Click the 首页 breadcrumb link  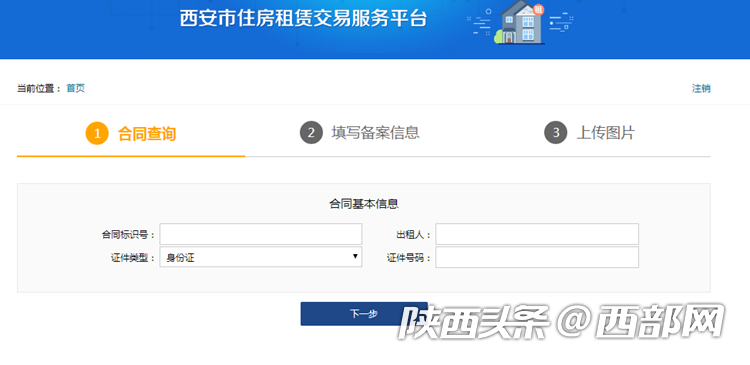pyautogui.click(x=76, y=88)
